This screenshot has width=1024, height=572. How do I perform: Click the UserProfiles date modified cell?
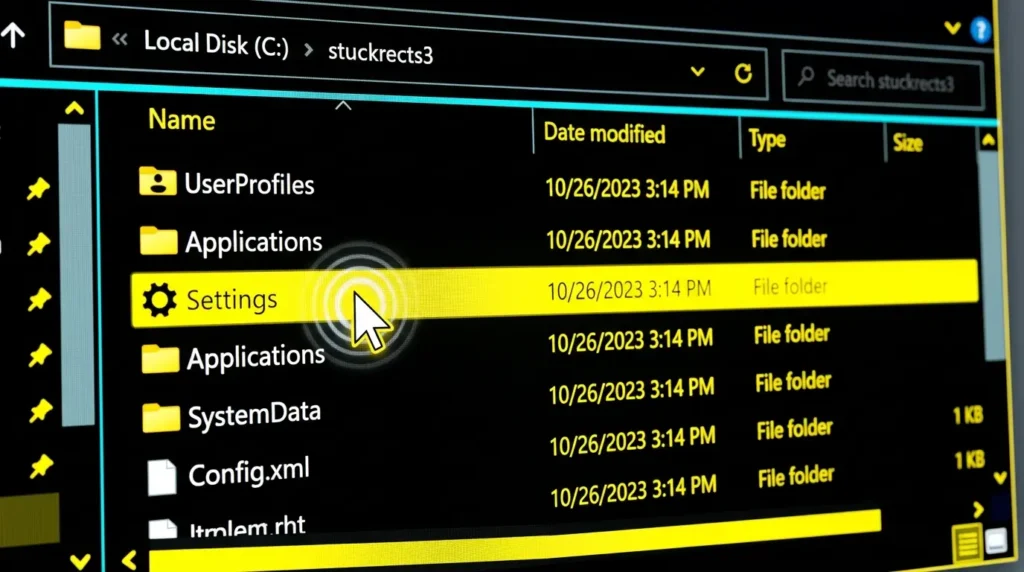point(627,189)
